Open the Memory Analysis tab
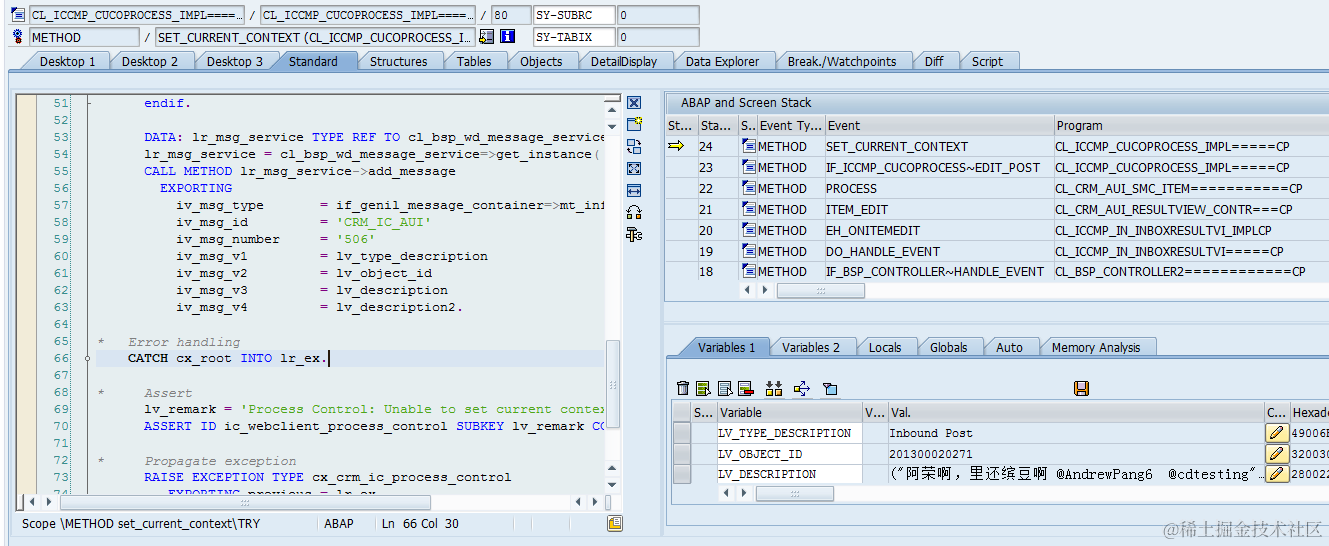The height and width of the screenshot is (546, 1329). point(1096,347)
